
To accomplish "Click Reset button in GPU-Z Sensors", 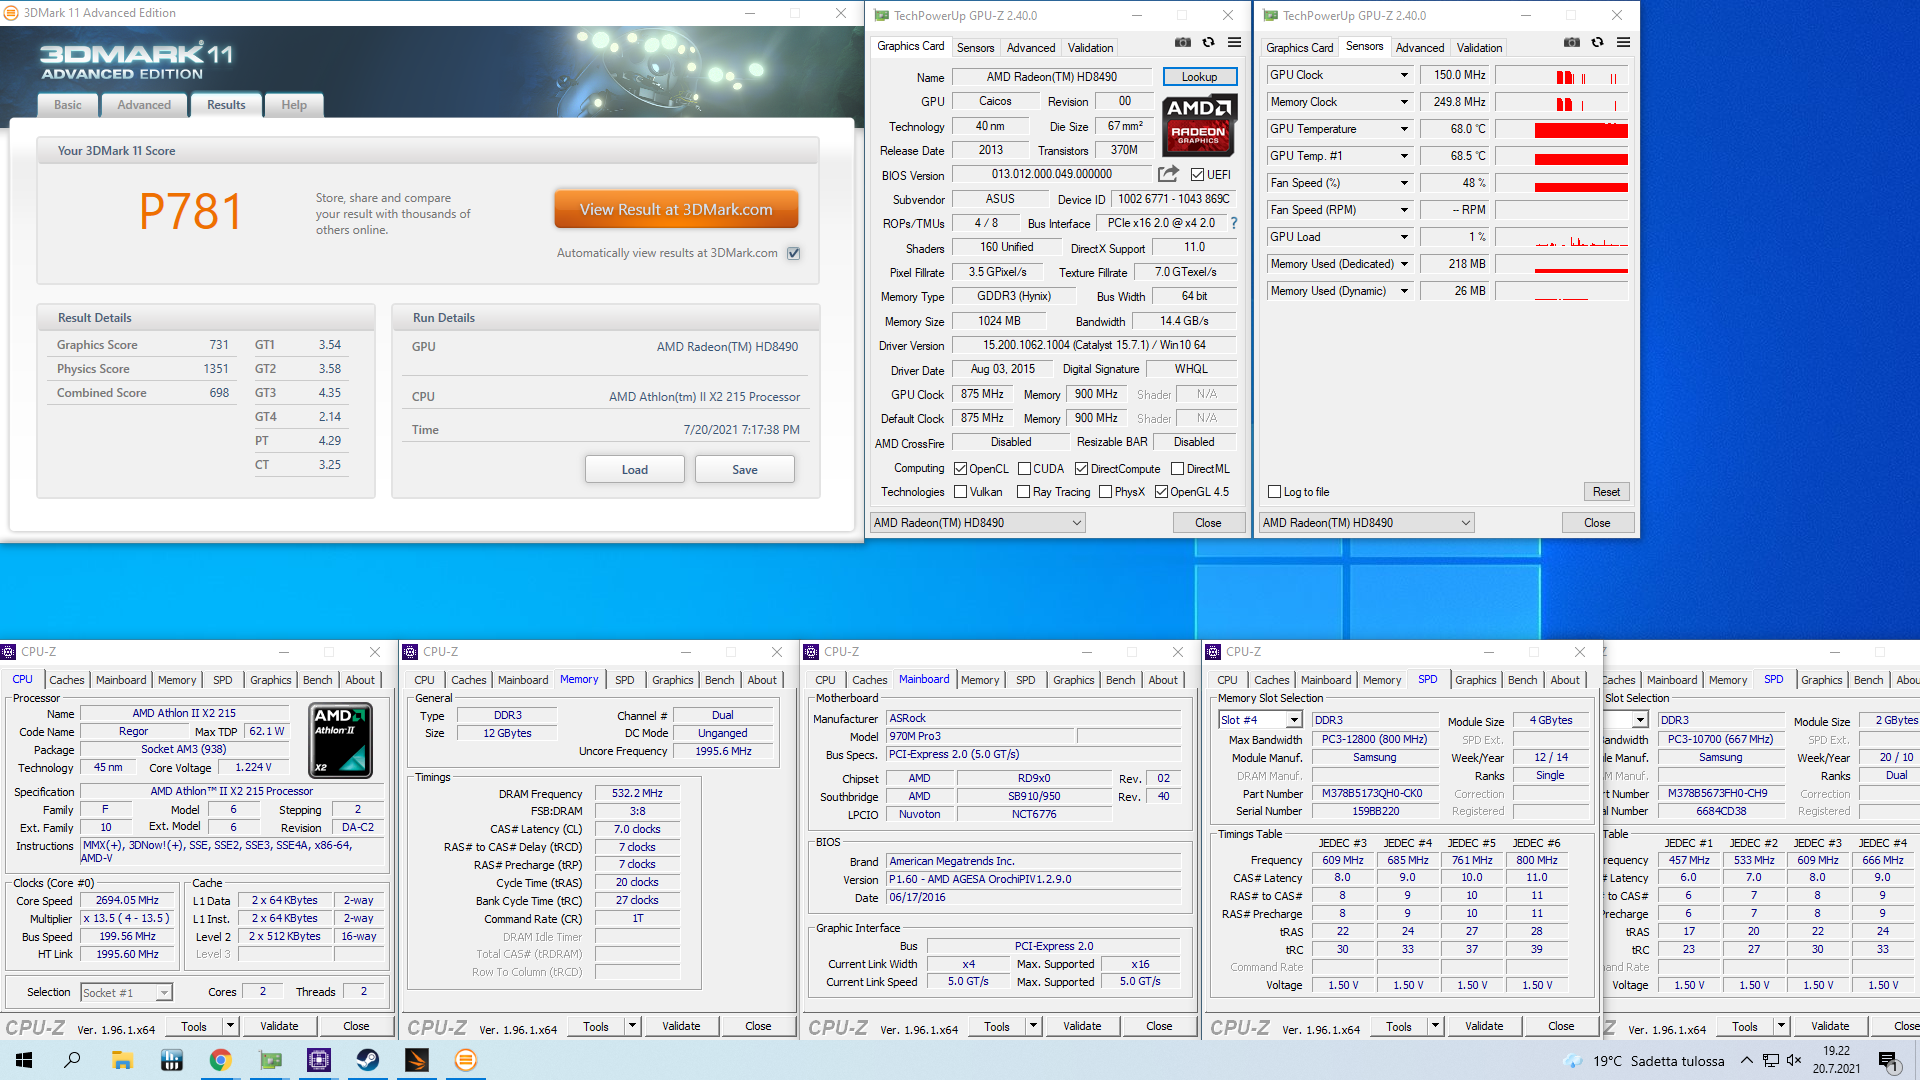I will pyautogui.click(x=1606, y=492).
